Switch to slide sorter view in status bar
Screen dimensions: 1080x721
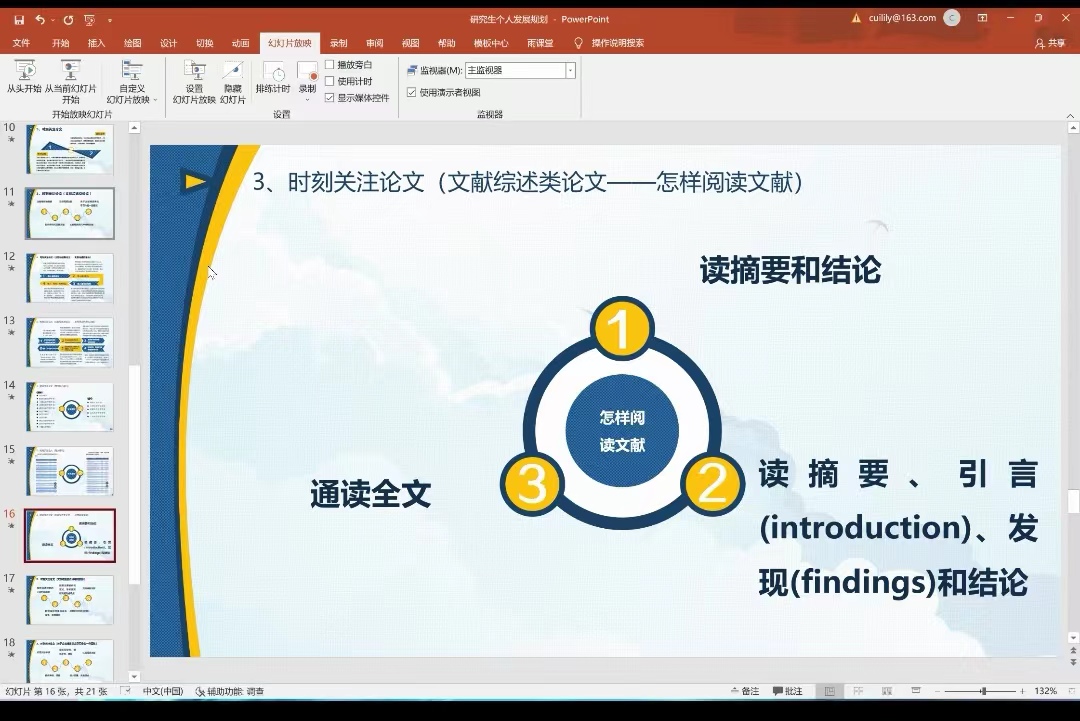click(x=857, y=691)
